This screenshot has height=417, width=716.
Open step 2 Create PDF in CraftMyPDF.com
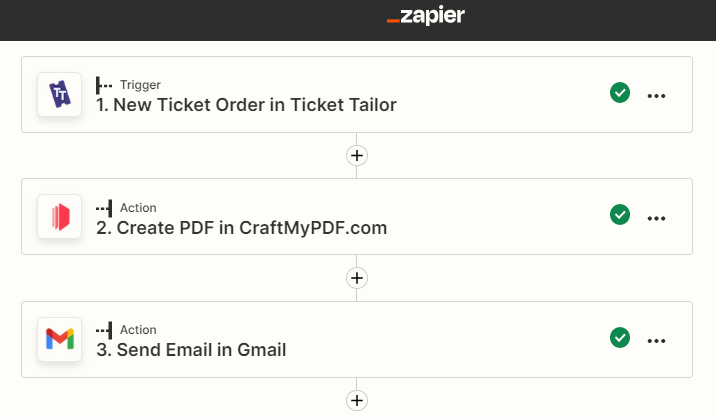(x=242, y=227)
